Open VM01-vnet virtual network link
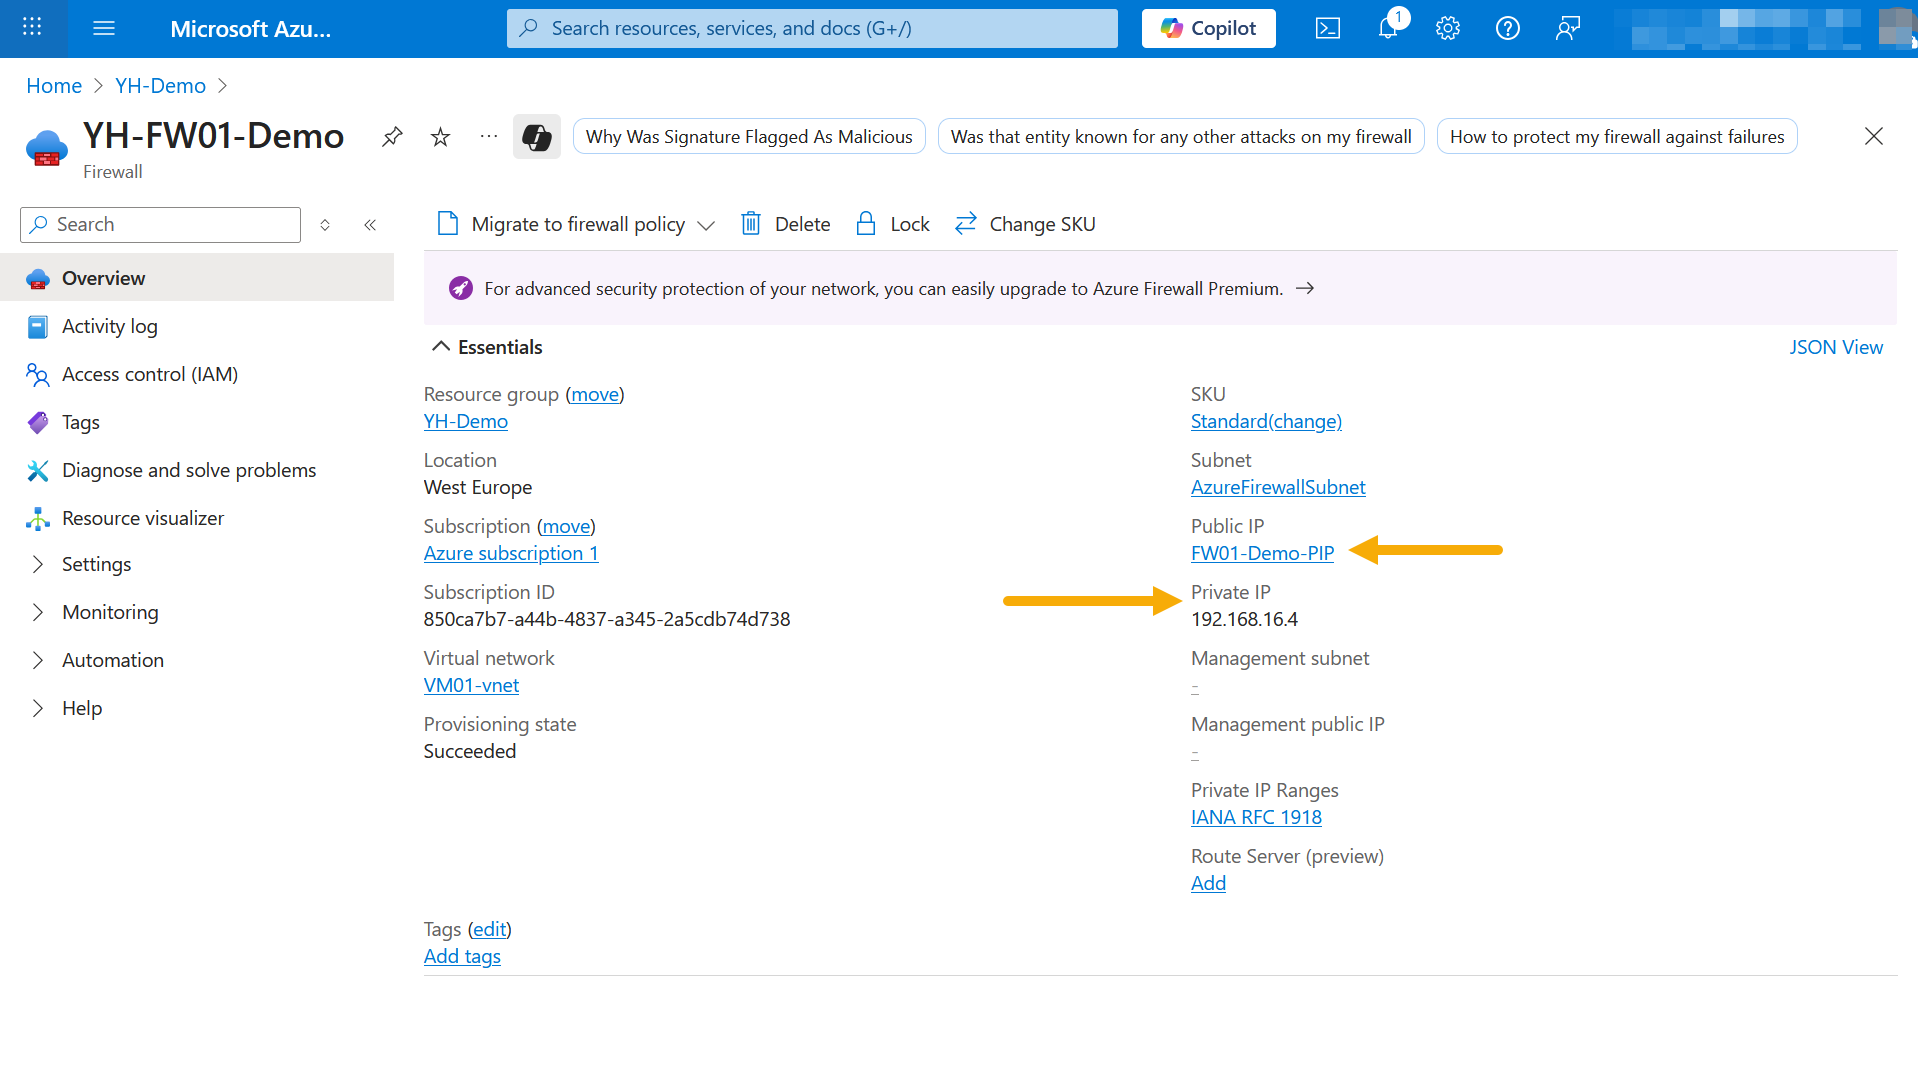 (471, 685)
